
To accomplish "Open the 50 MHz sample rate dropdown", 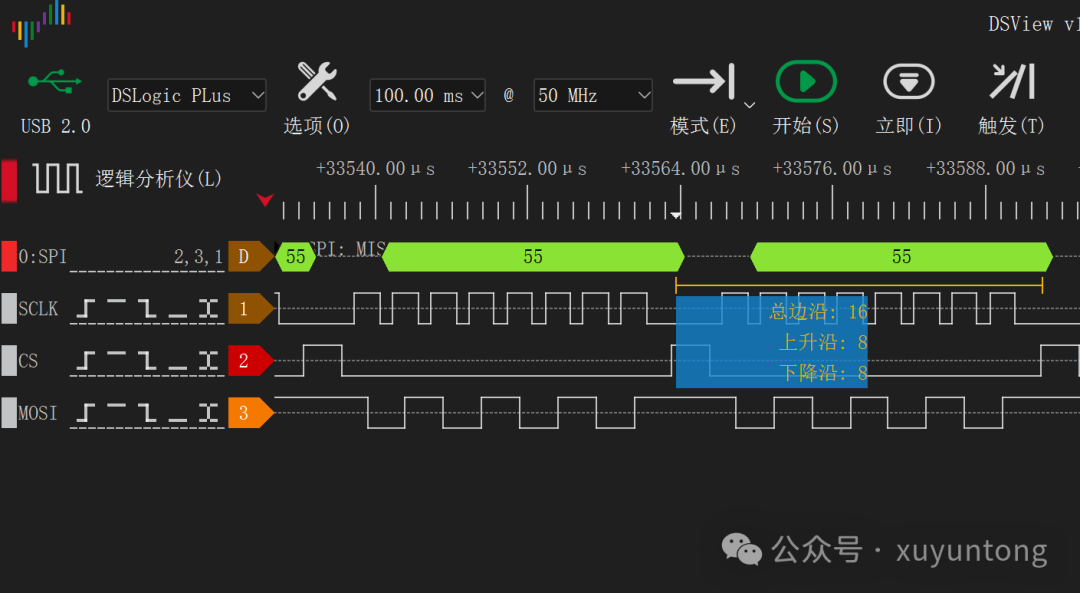I will tap(593, 95).
